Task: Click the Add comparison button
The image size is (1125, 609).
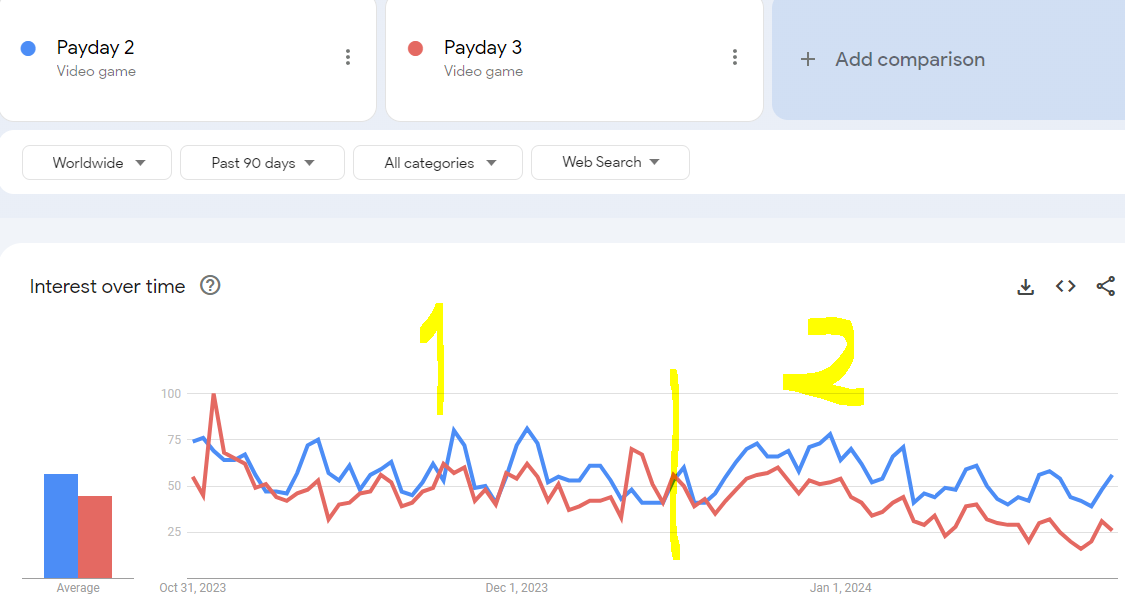Action: (949, 60)
